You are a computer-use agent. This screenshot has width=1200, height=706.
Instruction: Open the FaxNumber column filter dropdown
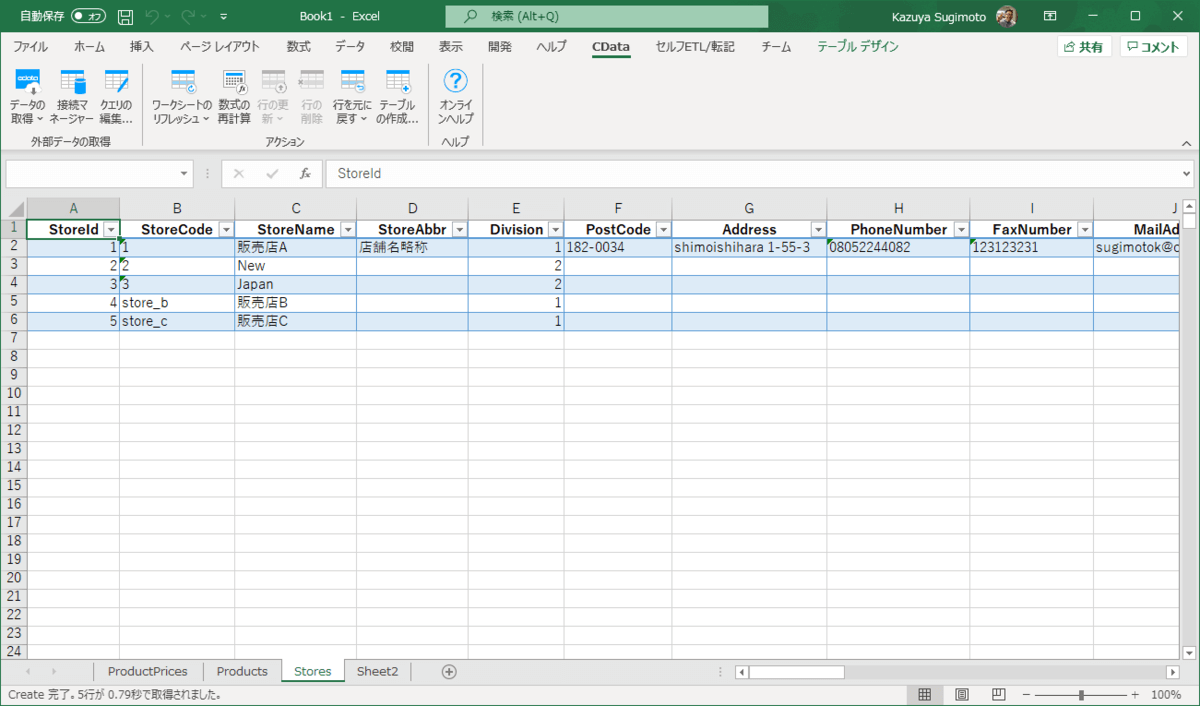point(1084,230)
